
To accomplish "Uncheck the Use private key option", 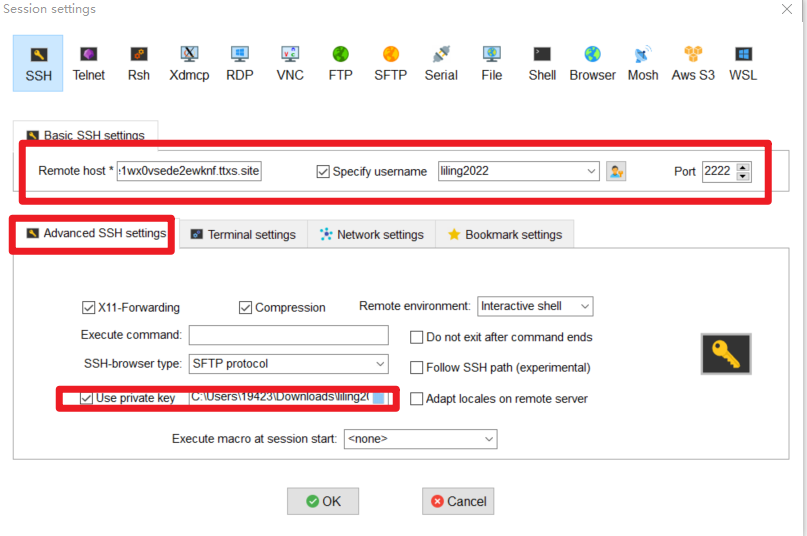I will pyautogui.click(x=86, y=398).
